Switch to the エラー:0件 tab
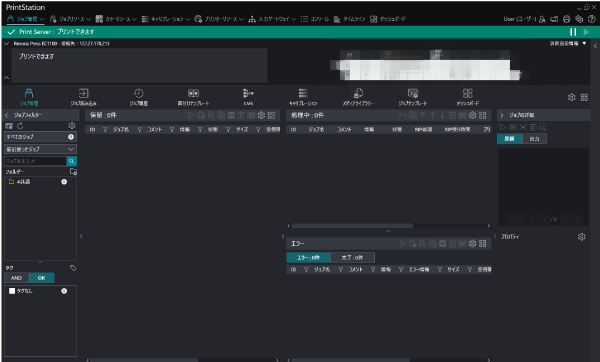The height and width of the screenshot is (362, 600). (308, 257)
